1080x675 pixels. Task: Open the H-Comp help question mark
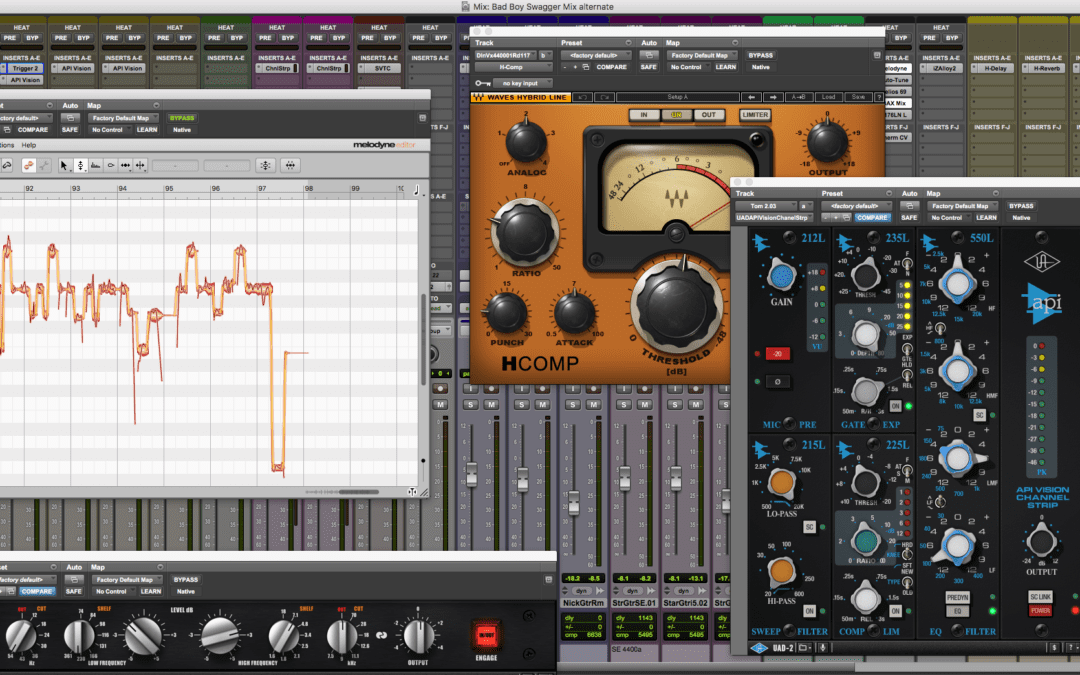[x=879, y=97]
